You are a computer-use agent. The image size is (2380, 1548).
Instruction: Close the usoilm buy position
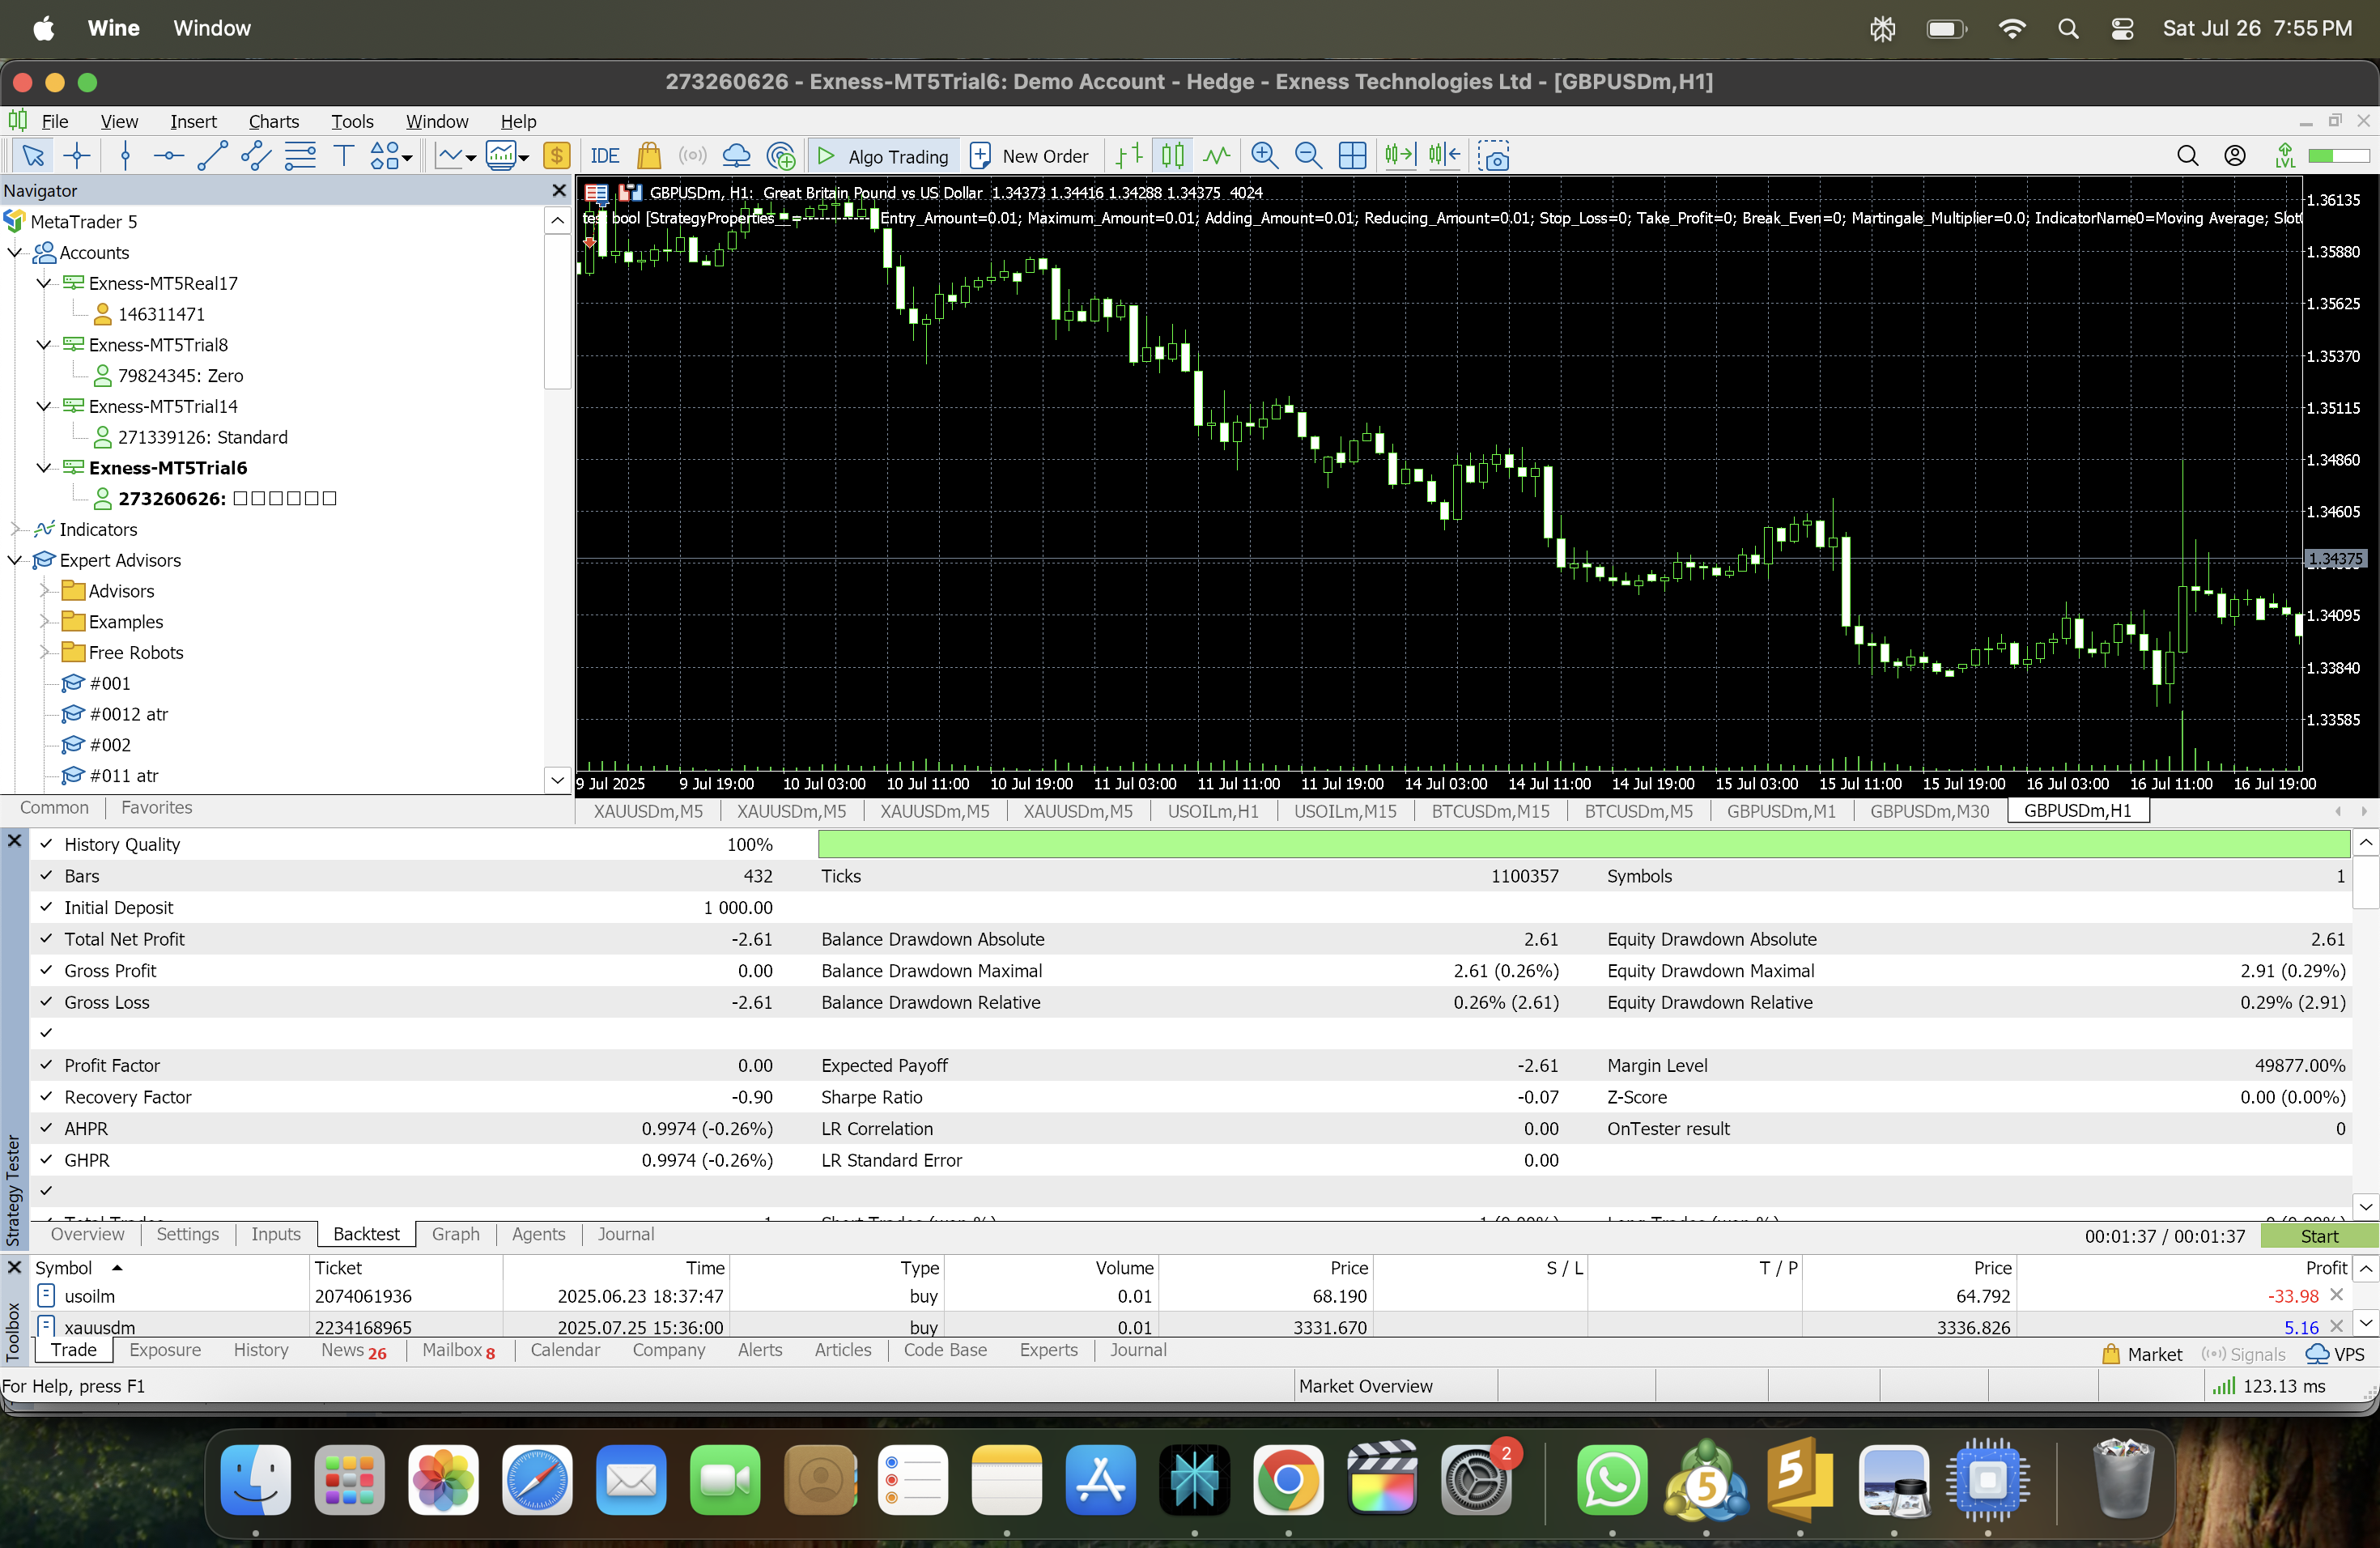coord(2337,1295)
